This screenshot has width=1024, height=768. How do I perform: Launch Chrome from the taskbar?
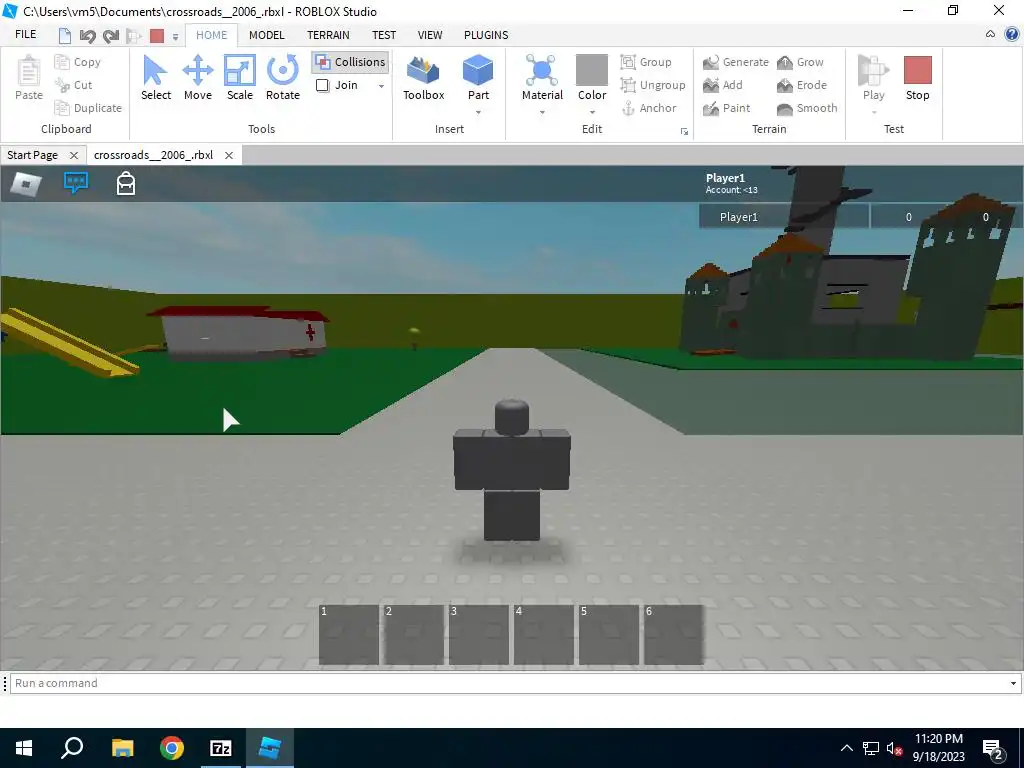click(172, 748)
